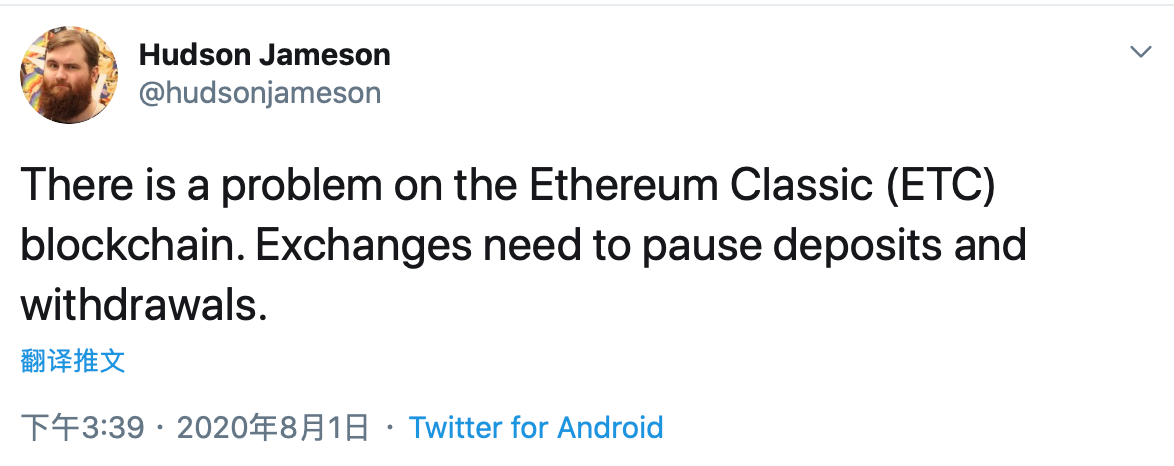Viewport: 1174px width, 466px height.
Task: Expand the tweet options chevron
Action: click(1140, 52)
